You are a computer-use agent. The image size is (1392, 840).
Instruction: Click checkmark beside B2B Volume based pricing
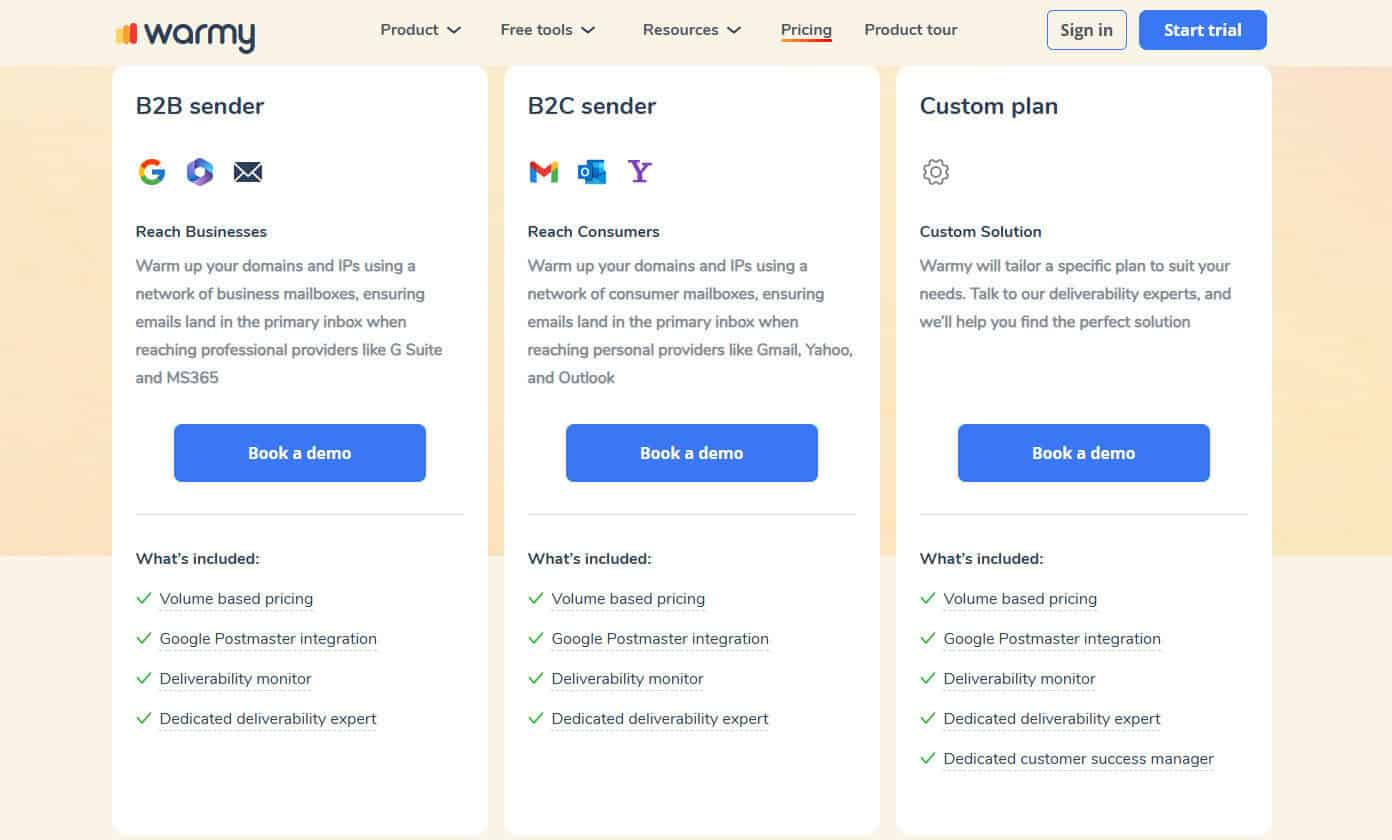(x=143, y=598)
